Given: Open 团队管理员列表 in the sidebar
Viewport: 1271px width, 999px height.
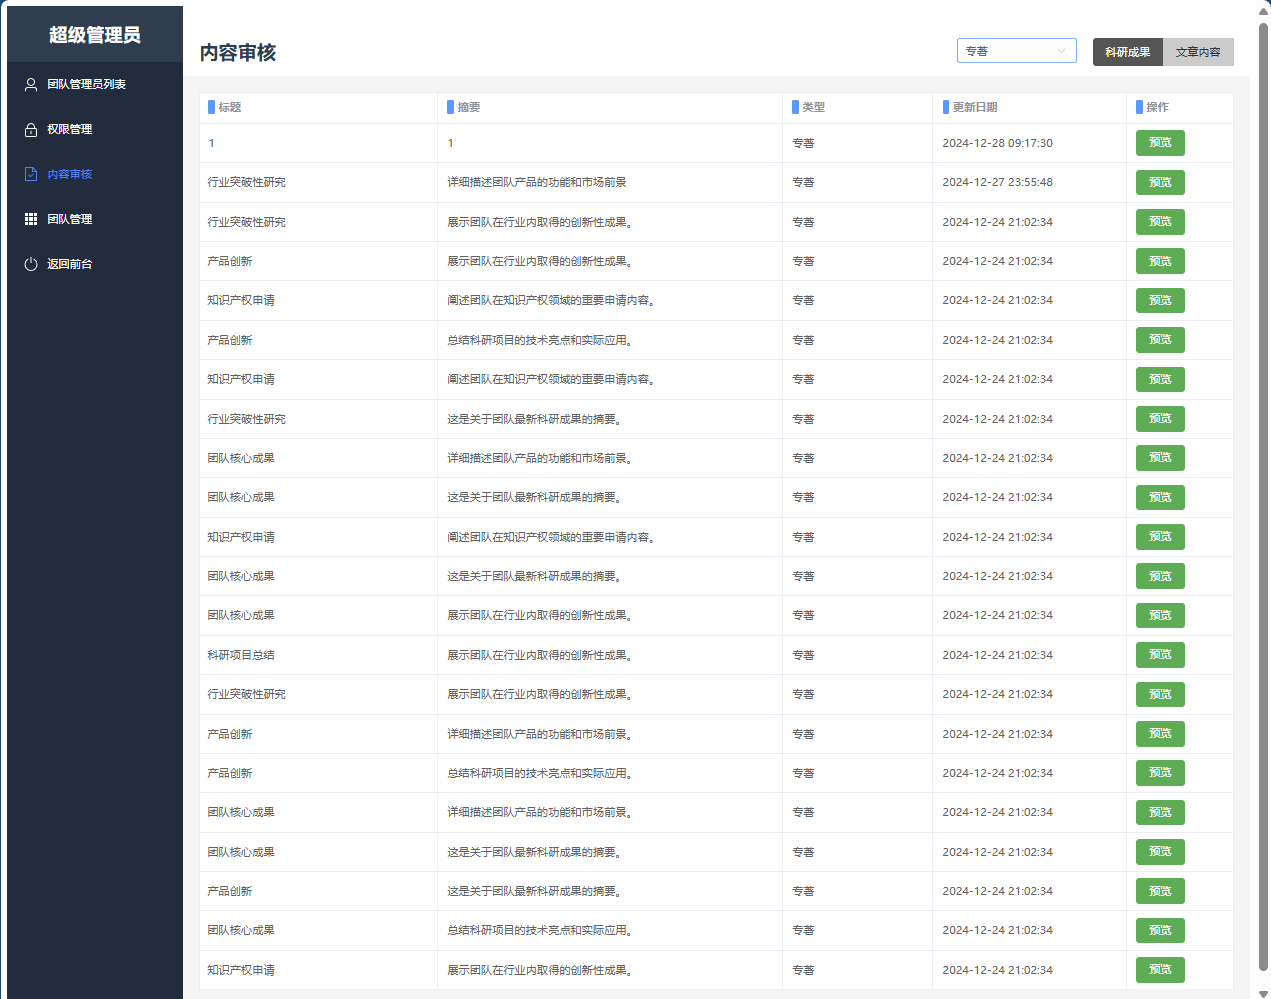Looking at the screenshot, I should click(x=86, y=85).
